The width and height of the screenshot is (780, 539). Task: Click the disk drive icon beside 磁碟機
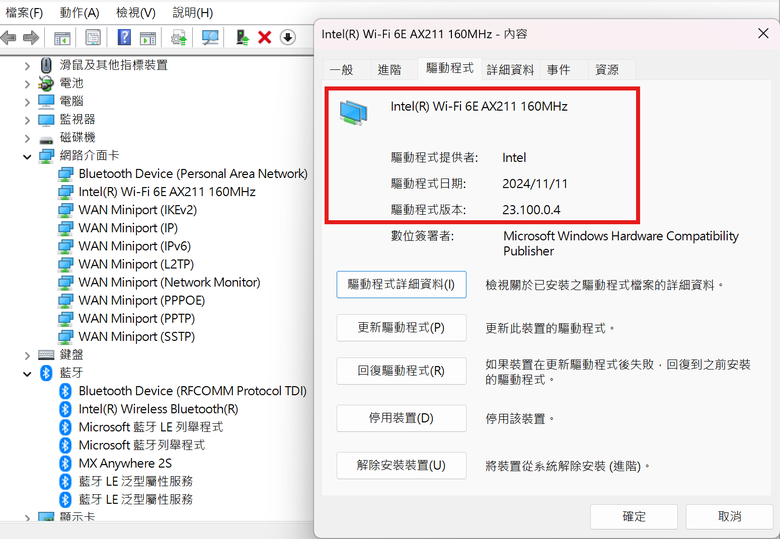[46, 139]
